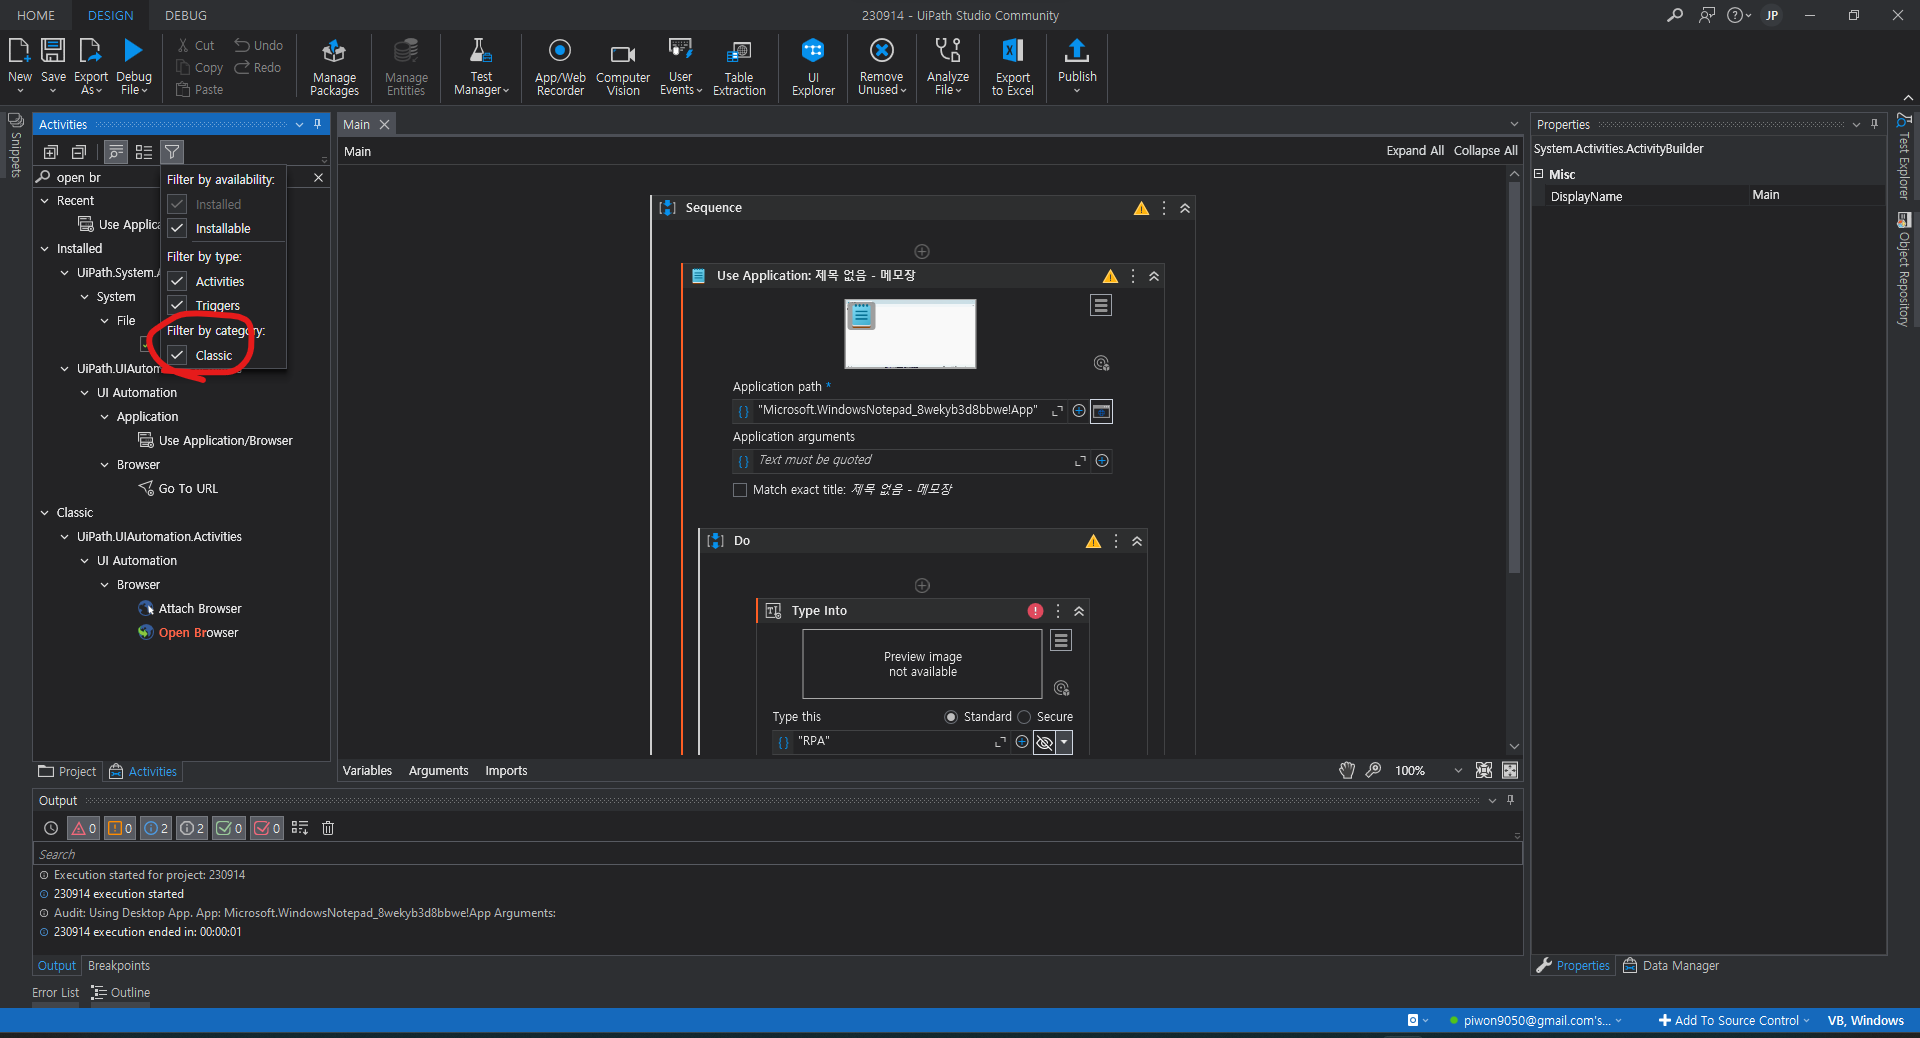
Task: Click the Notepad application thumbnail
Action: point(910,334)
